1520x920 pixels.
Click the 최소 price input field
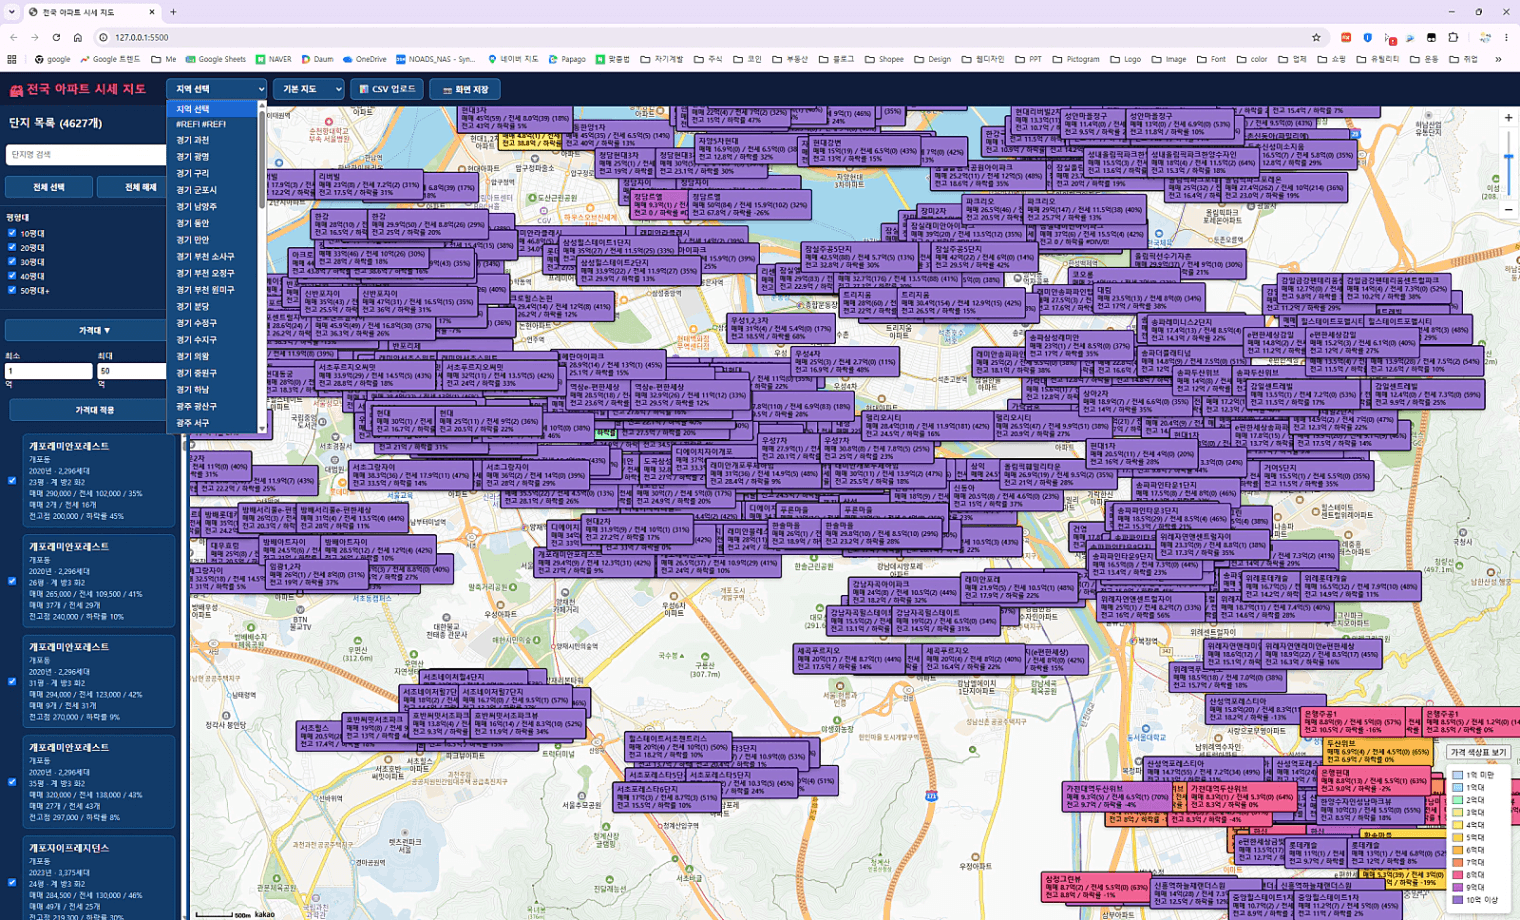click(49, 370)
